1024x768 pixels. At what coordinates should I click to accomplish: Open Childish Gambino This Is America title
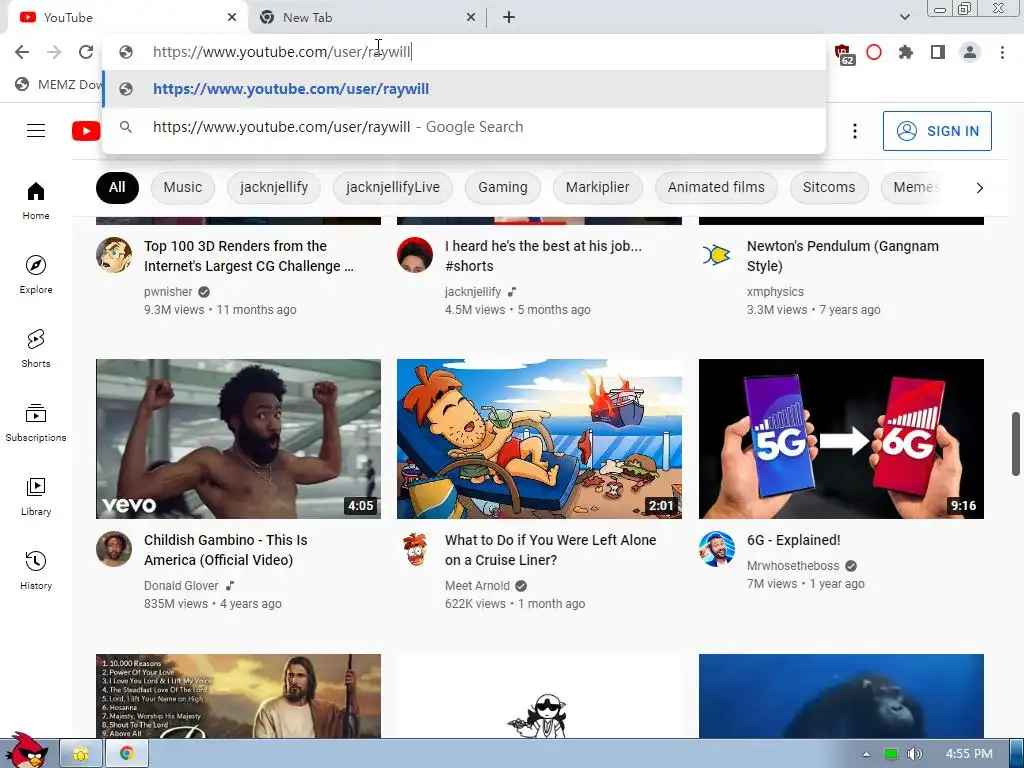click(225, 550)
